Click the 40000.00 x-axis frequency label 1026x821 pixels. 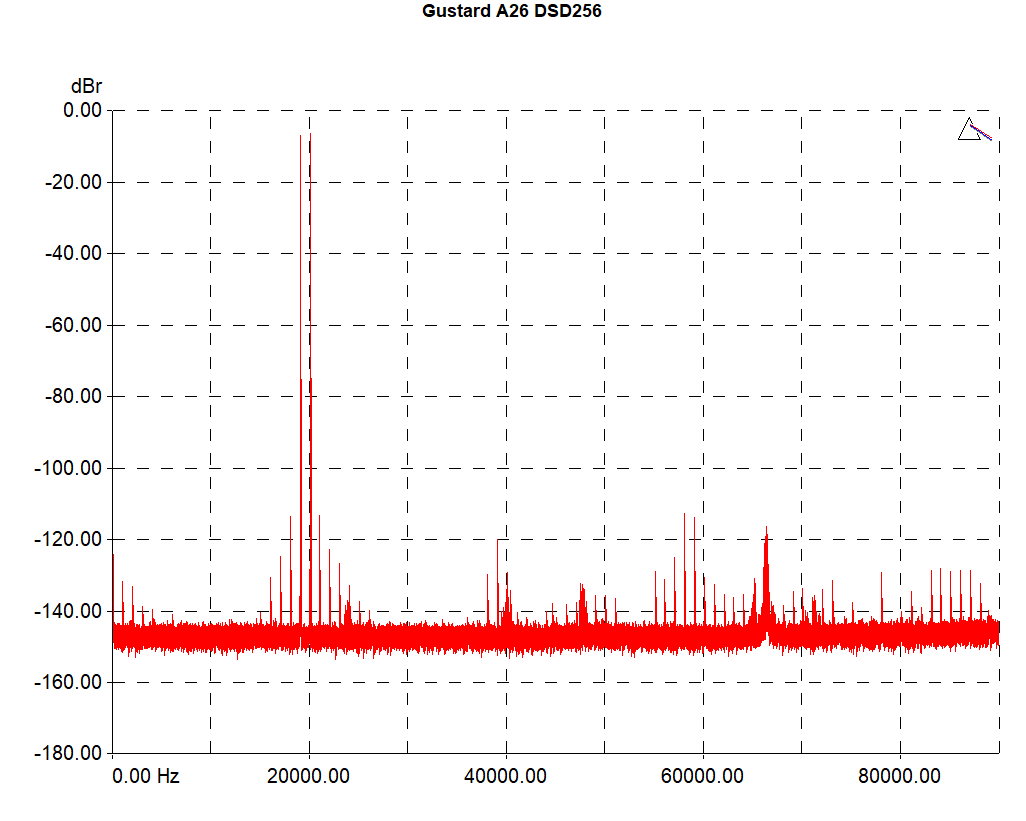[x=506, y=776]
